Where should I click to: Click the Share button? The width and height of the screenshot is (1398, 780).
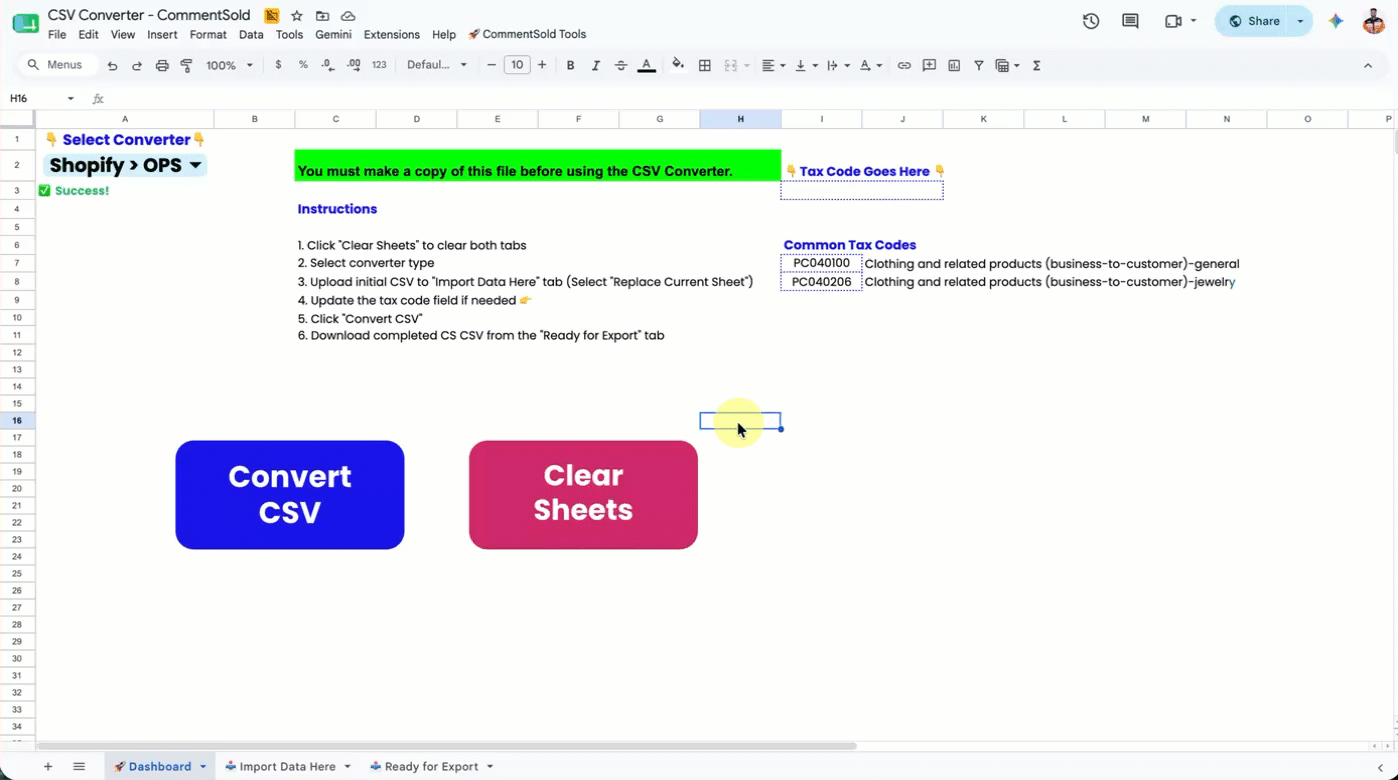1253,21
